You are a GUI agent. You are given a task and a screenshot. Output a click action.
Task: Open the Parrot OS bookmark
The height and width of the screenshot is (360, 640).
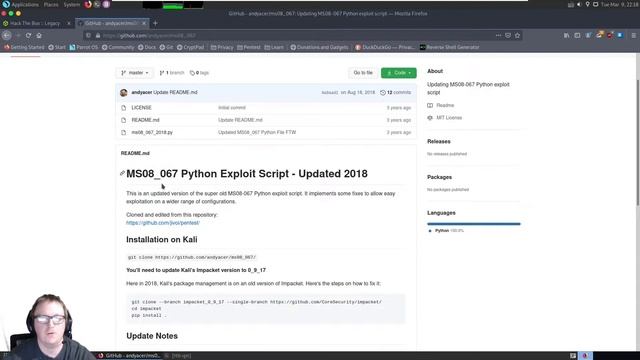click(x=84, y=47)
